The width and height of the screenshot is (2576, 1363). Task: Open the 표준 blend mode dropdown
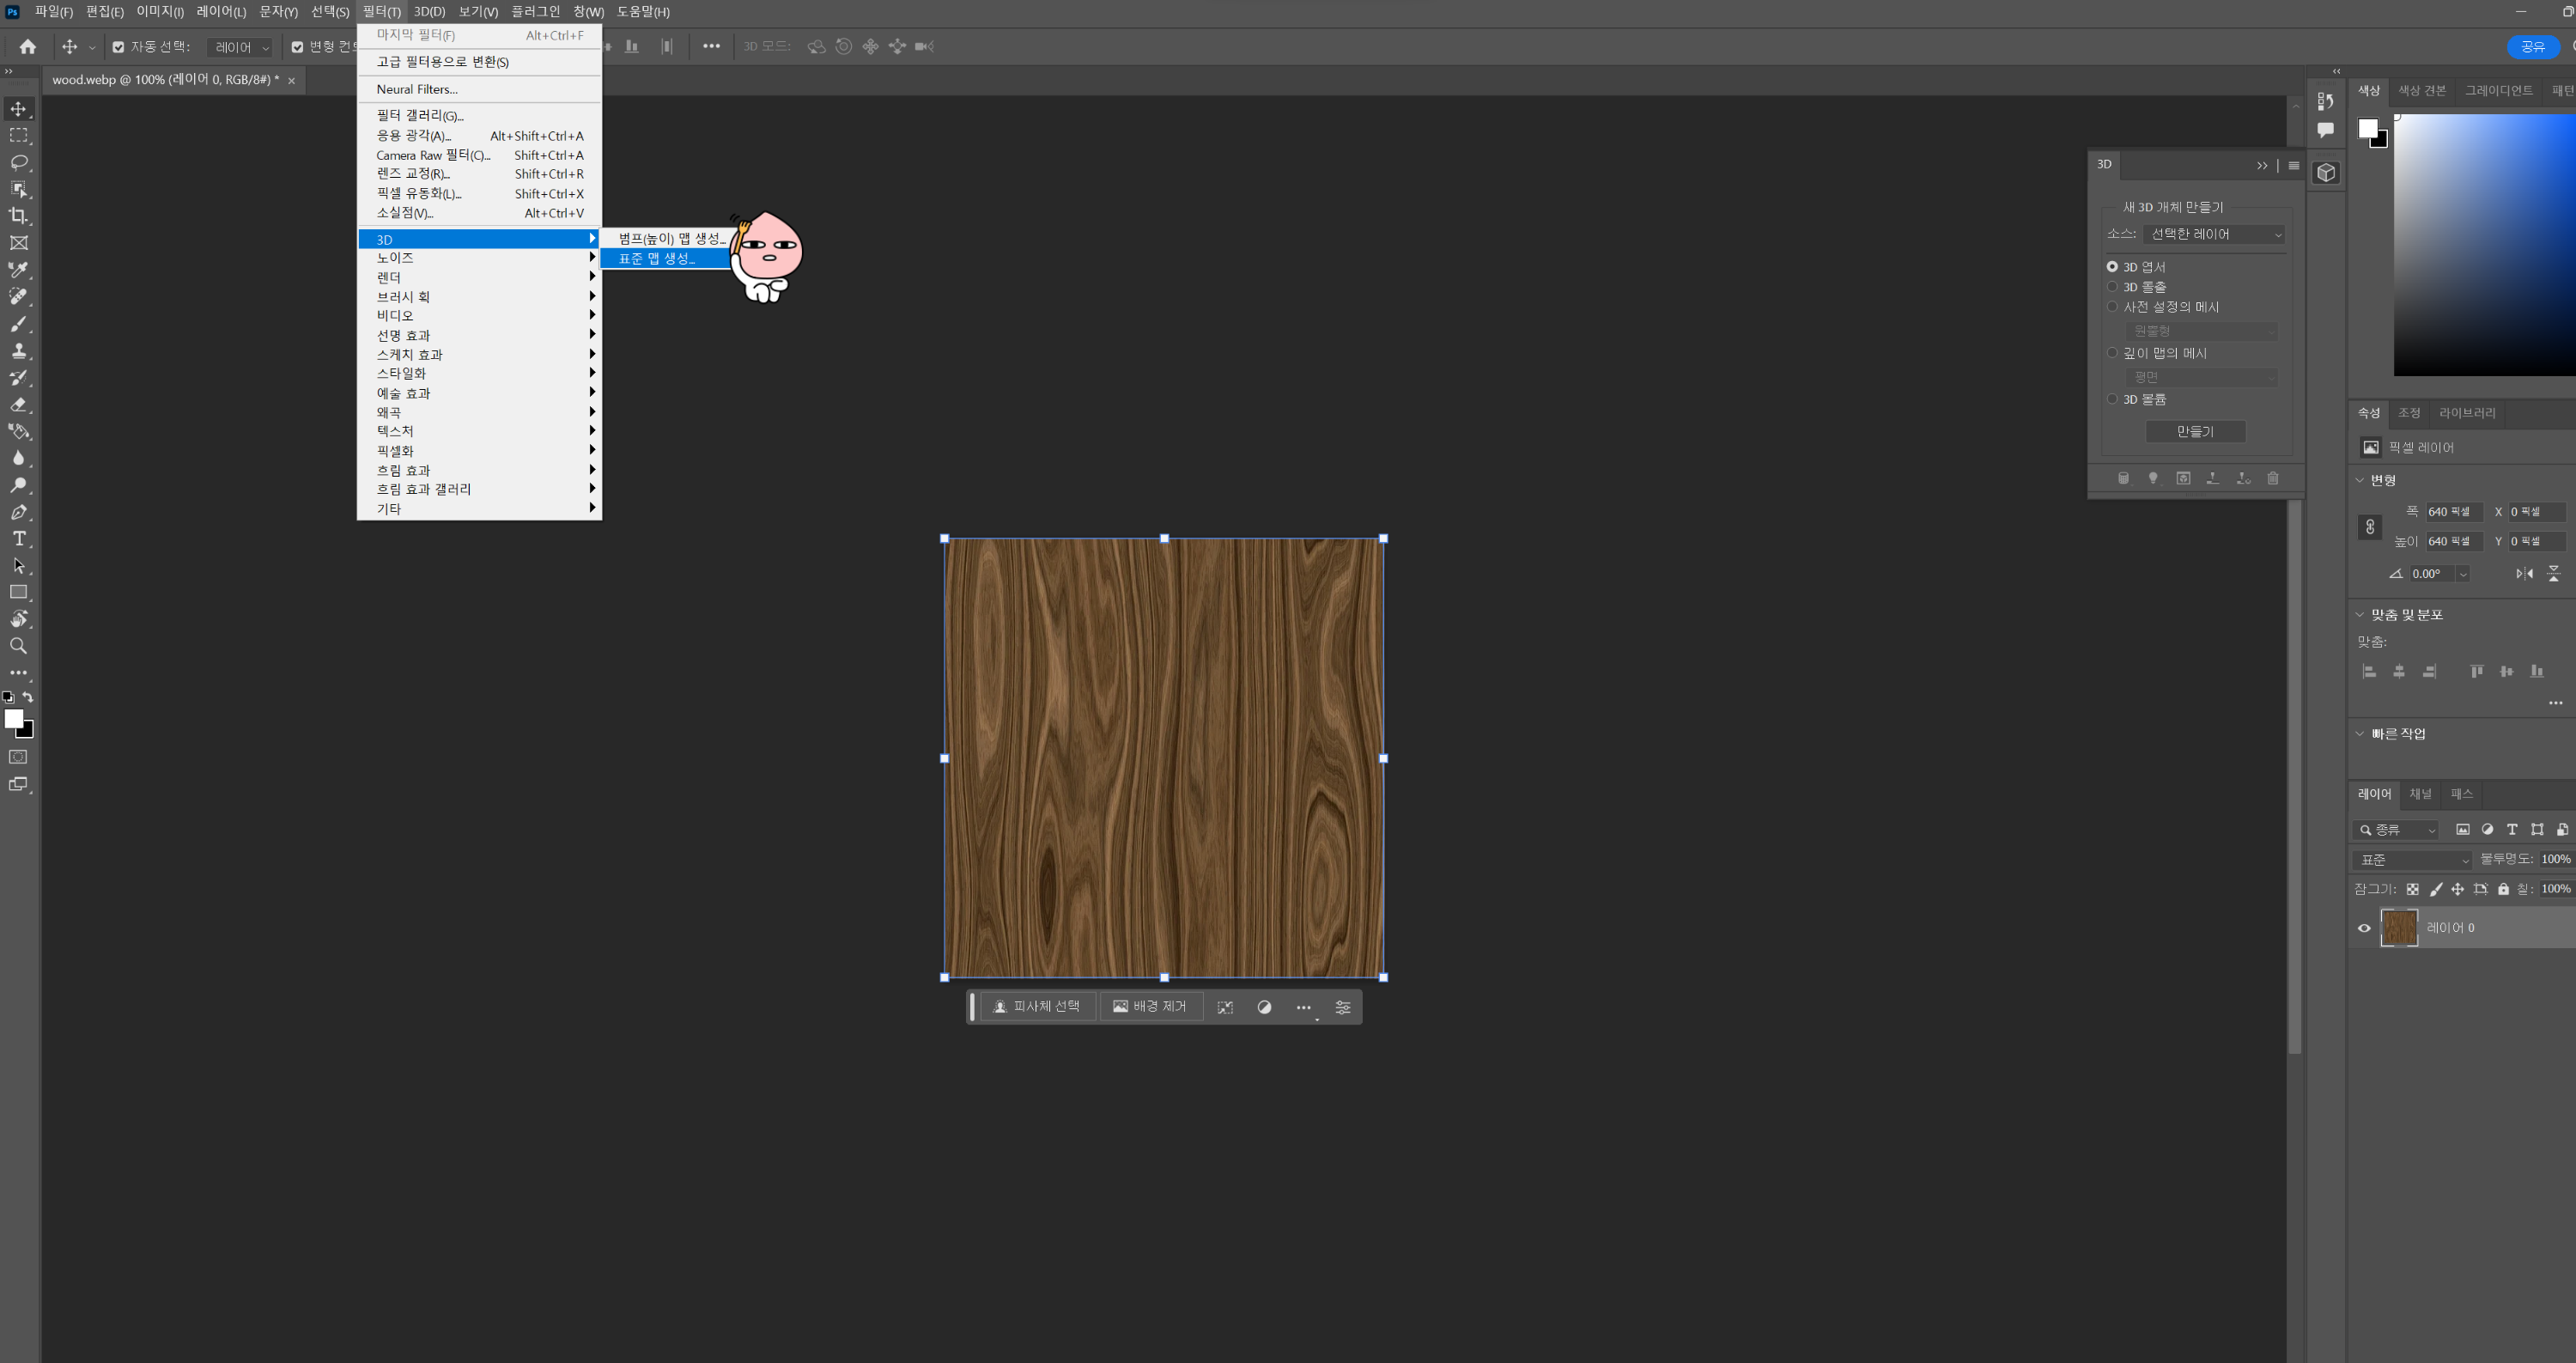click(2413, 860)
